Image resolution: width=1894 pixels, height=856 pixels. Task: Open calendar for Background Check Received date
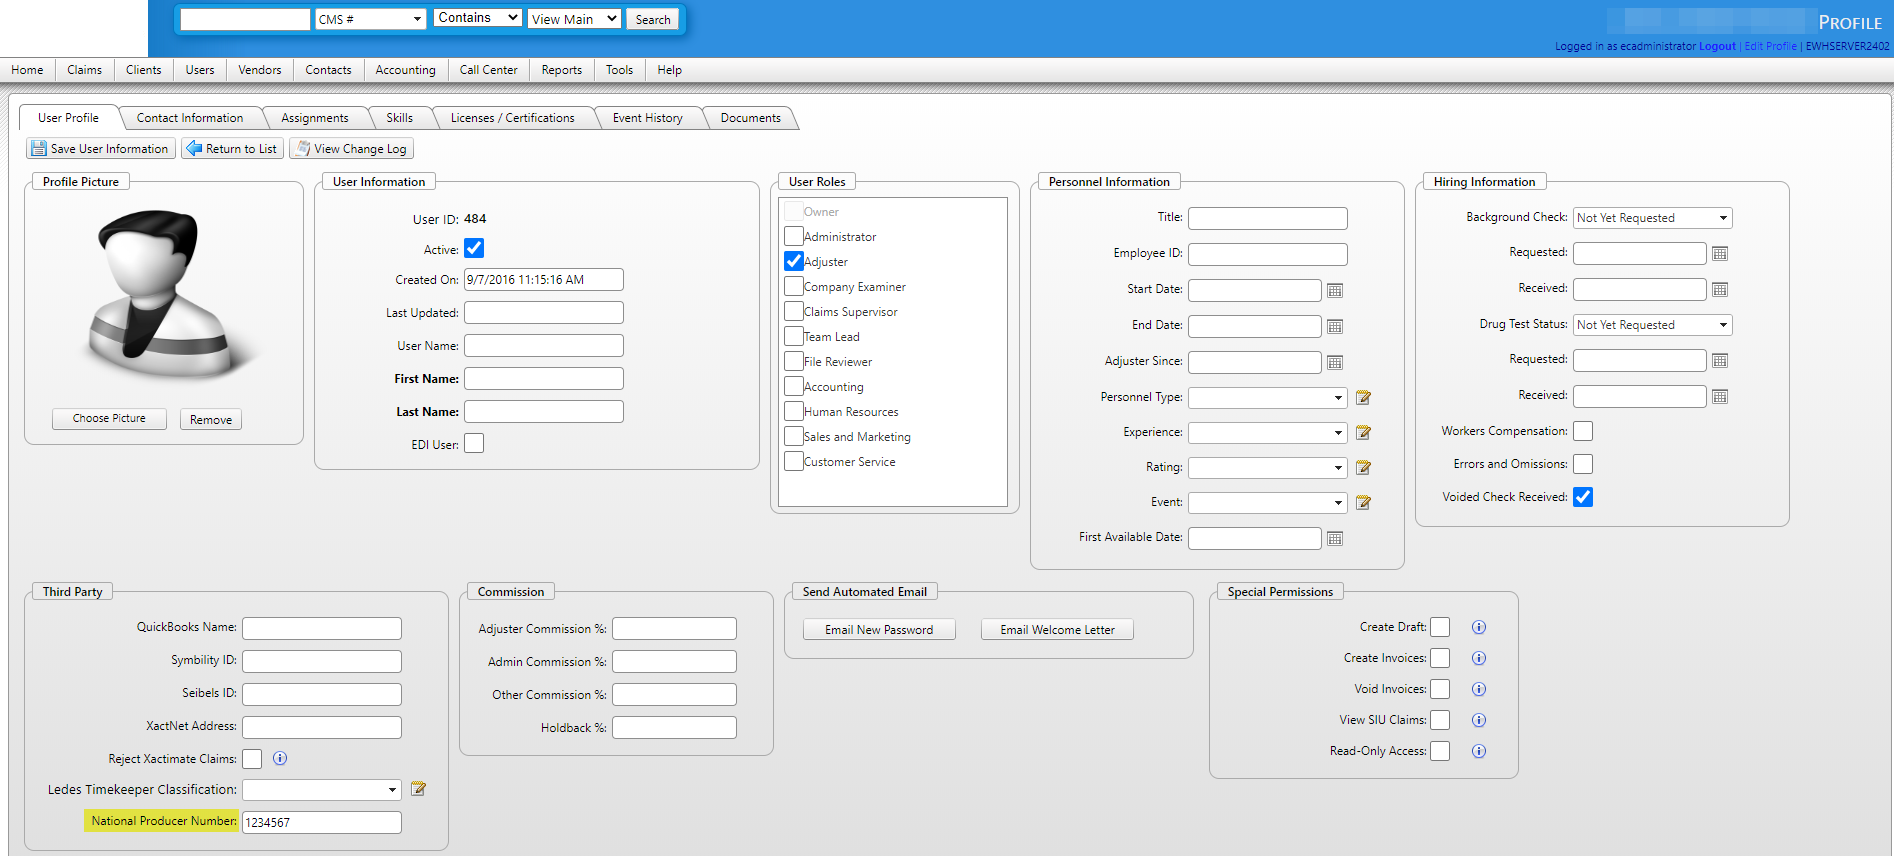1719,290
